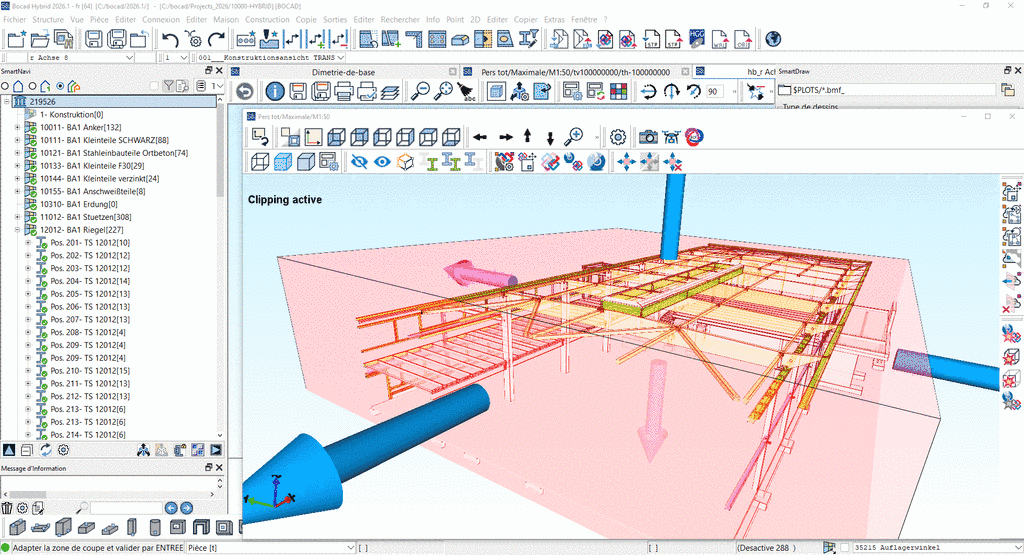Open view settings gear in Pers window
Screen dimensions: 1024x555
618,136
